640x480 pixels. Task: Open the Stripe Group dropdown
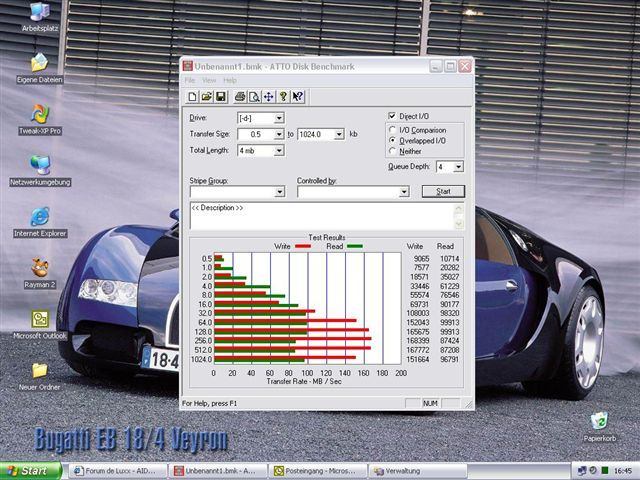click(280, 191)
